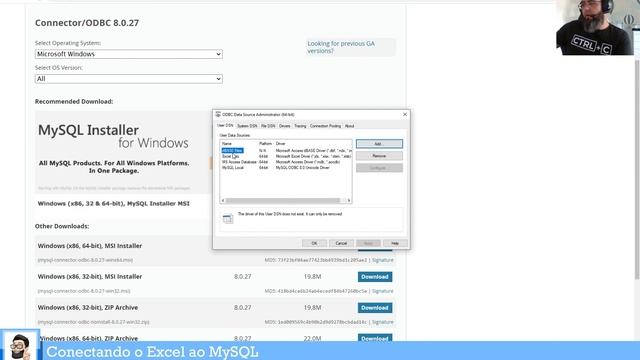Open the Tracing tab
The image size is (640, 360).
click(x=300, y=126)
